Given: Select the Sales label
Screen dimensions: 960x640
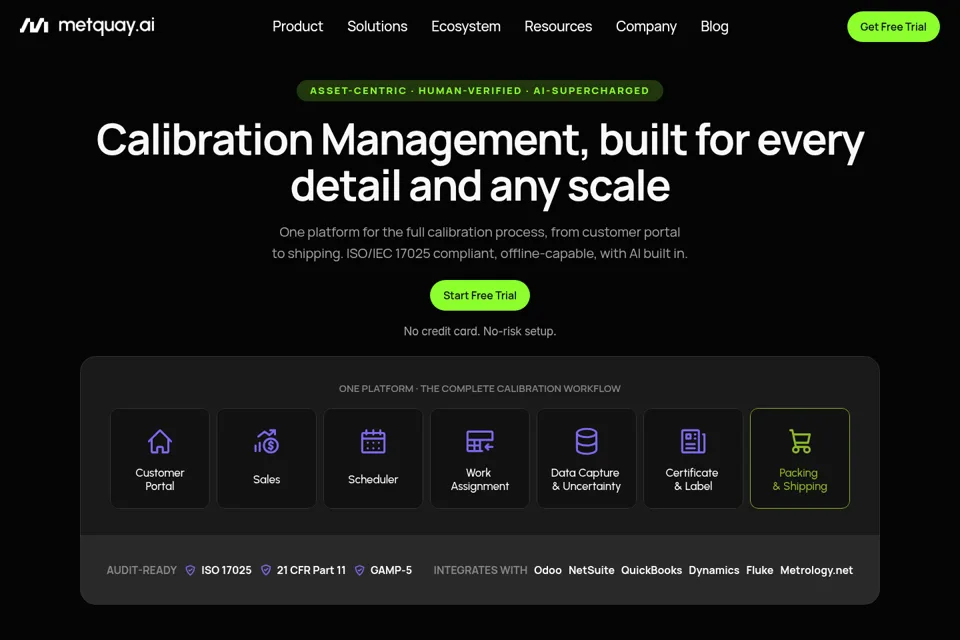Looking at the screenshot, I should (266, 480).
